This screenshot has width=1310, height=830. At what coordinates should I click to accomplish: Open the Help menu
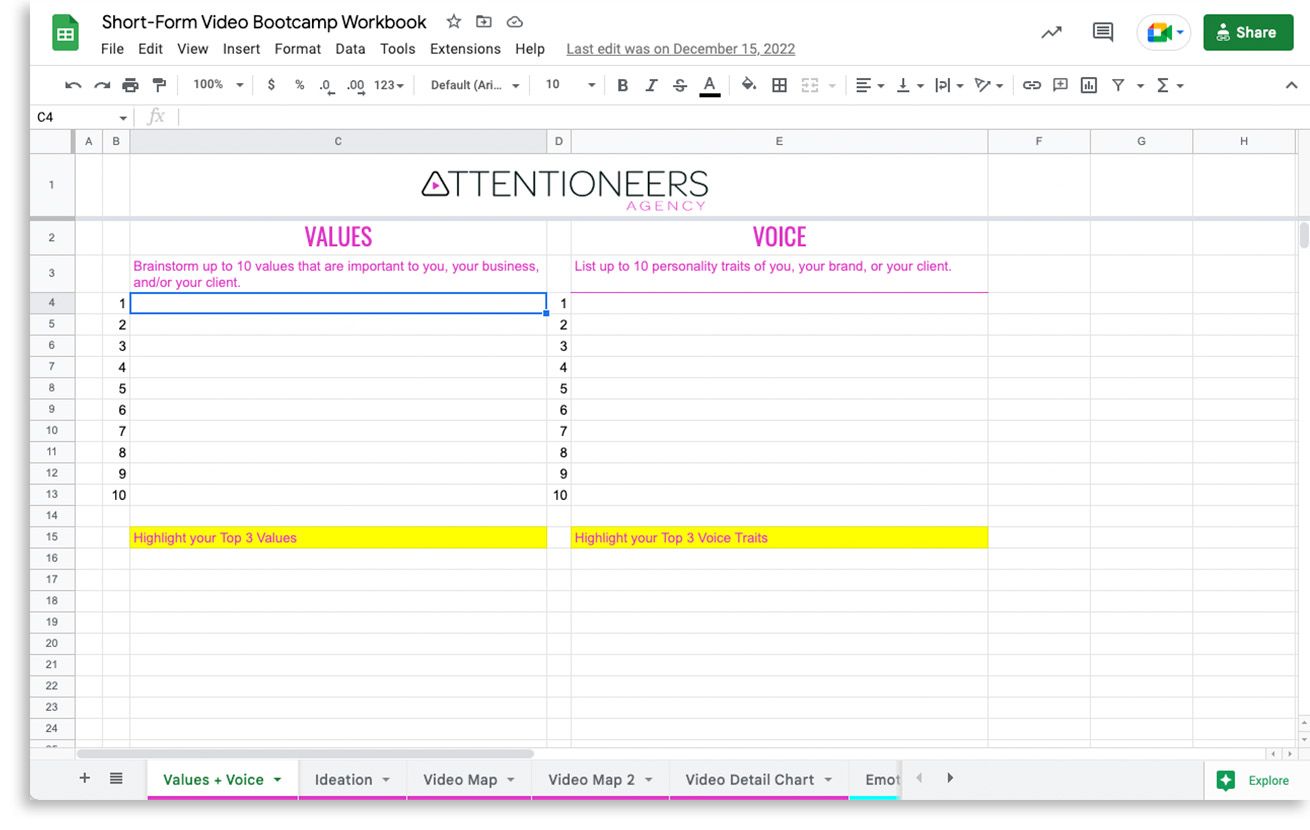[x=530, y=49]
